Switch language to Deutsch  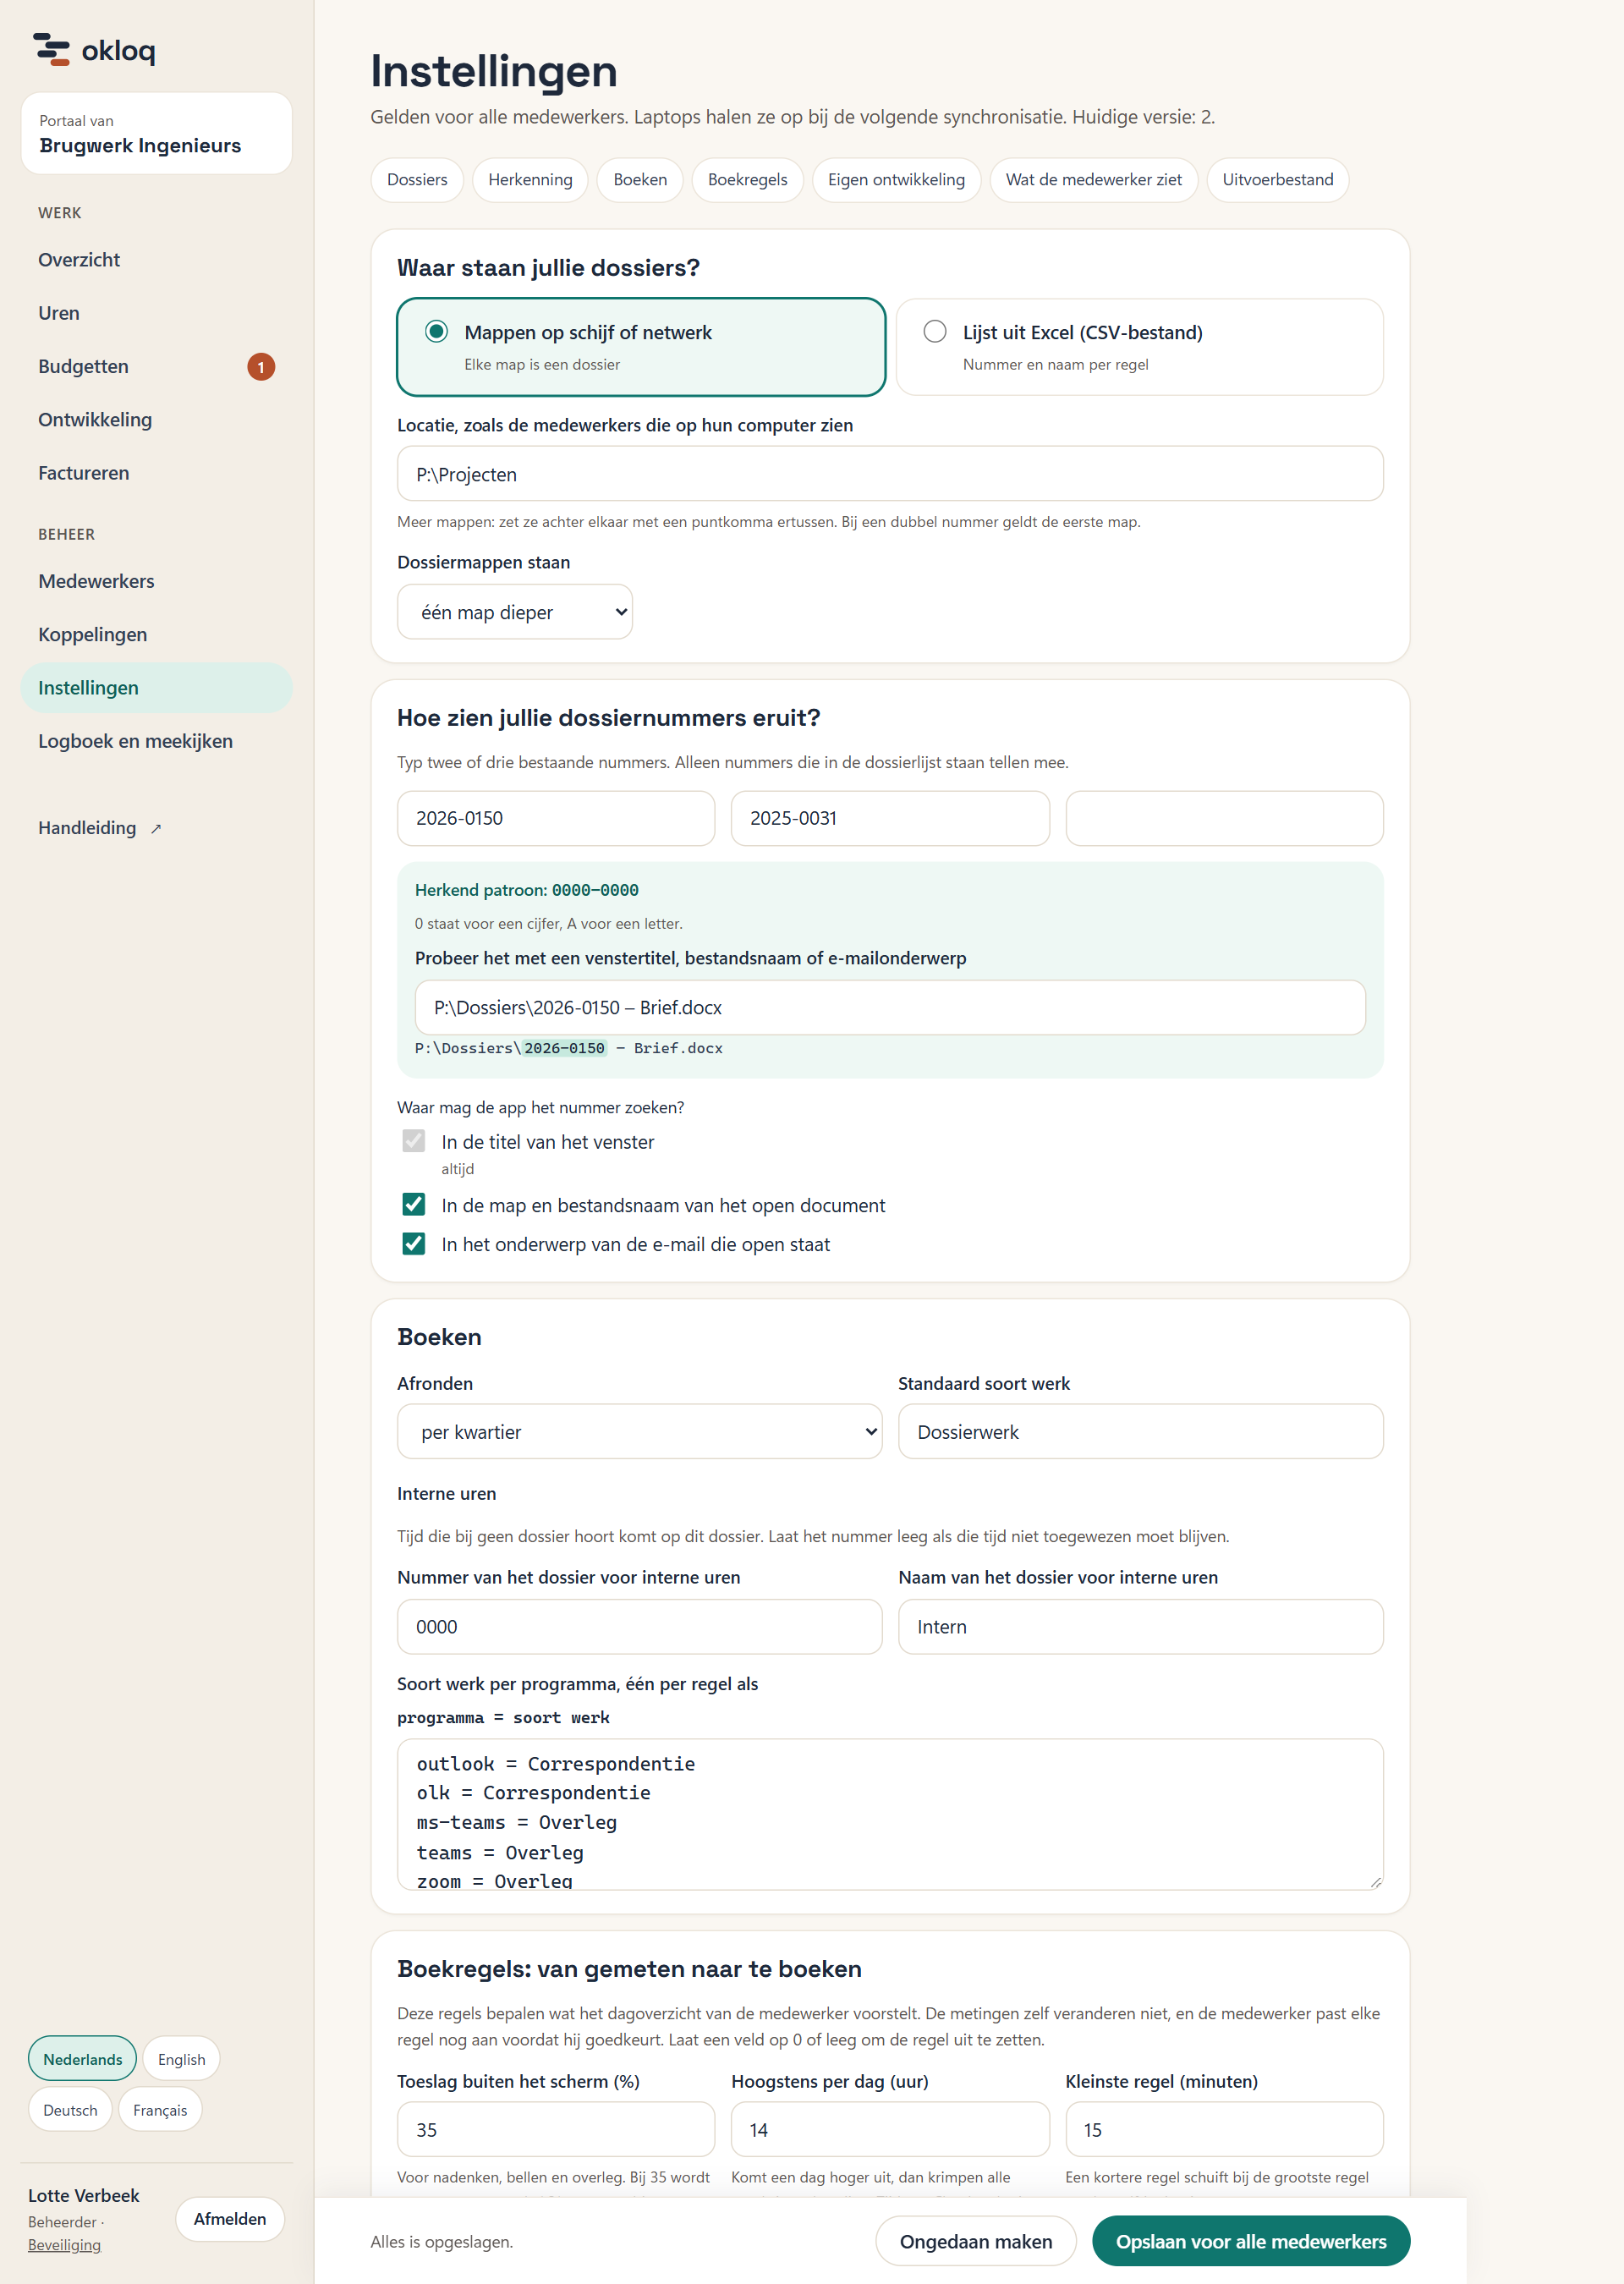(x=70, y=2109)
